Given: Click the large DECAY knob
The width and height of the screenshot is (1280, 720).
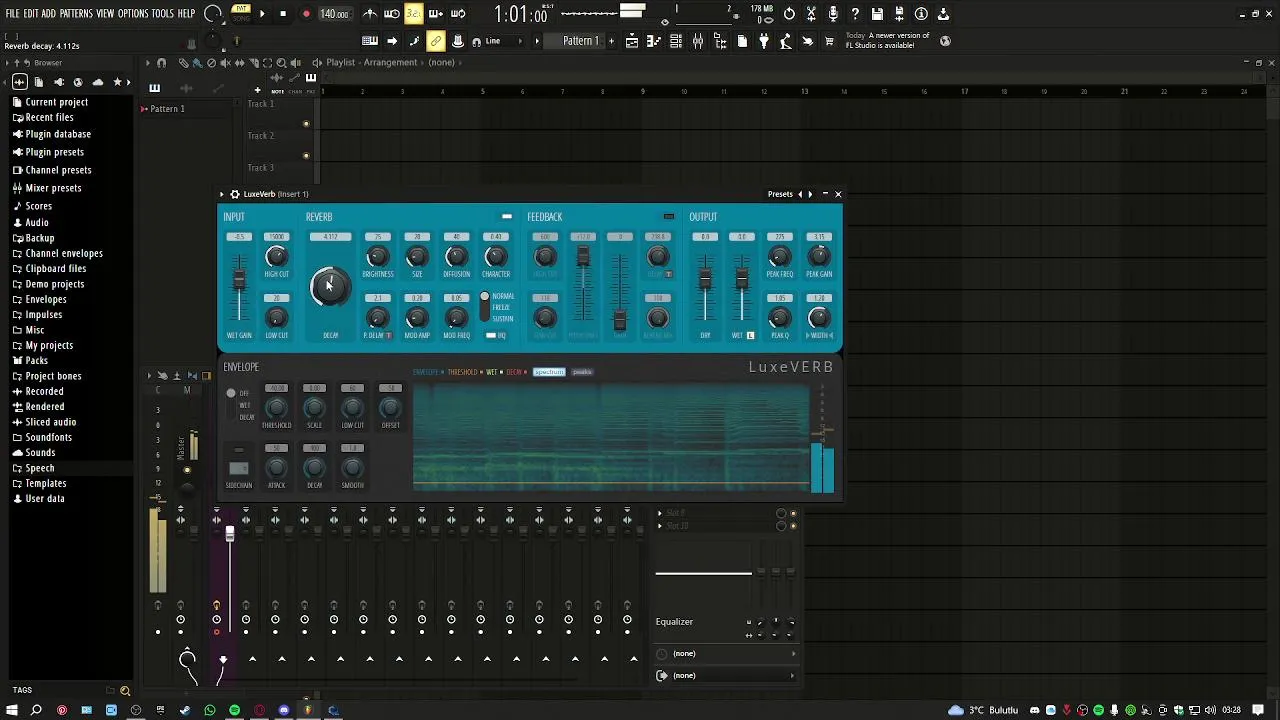Looking at the screenshot, I should tap(330, 288).
